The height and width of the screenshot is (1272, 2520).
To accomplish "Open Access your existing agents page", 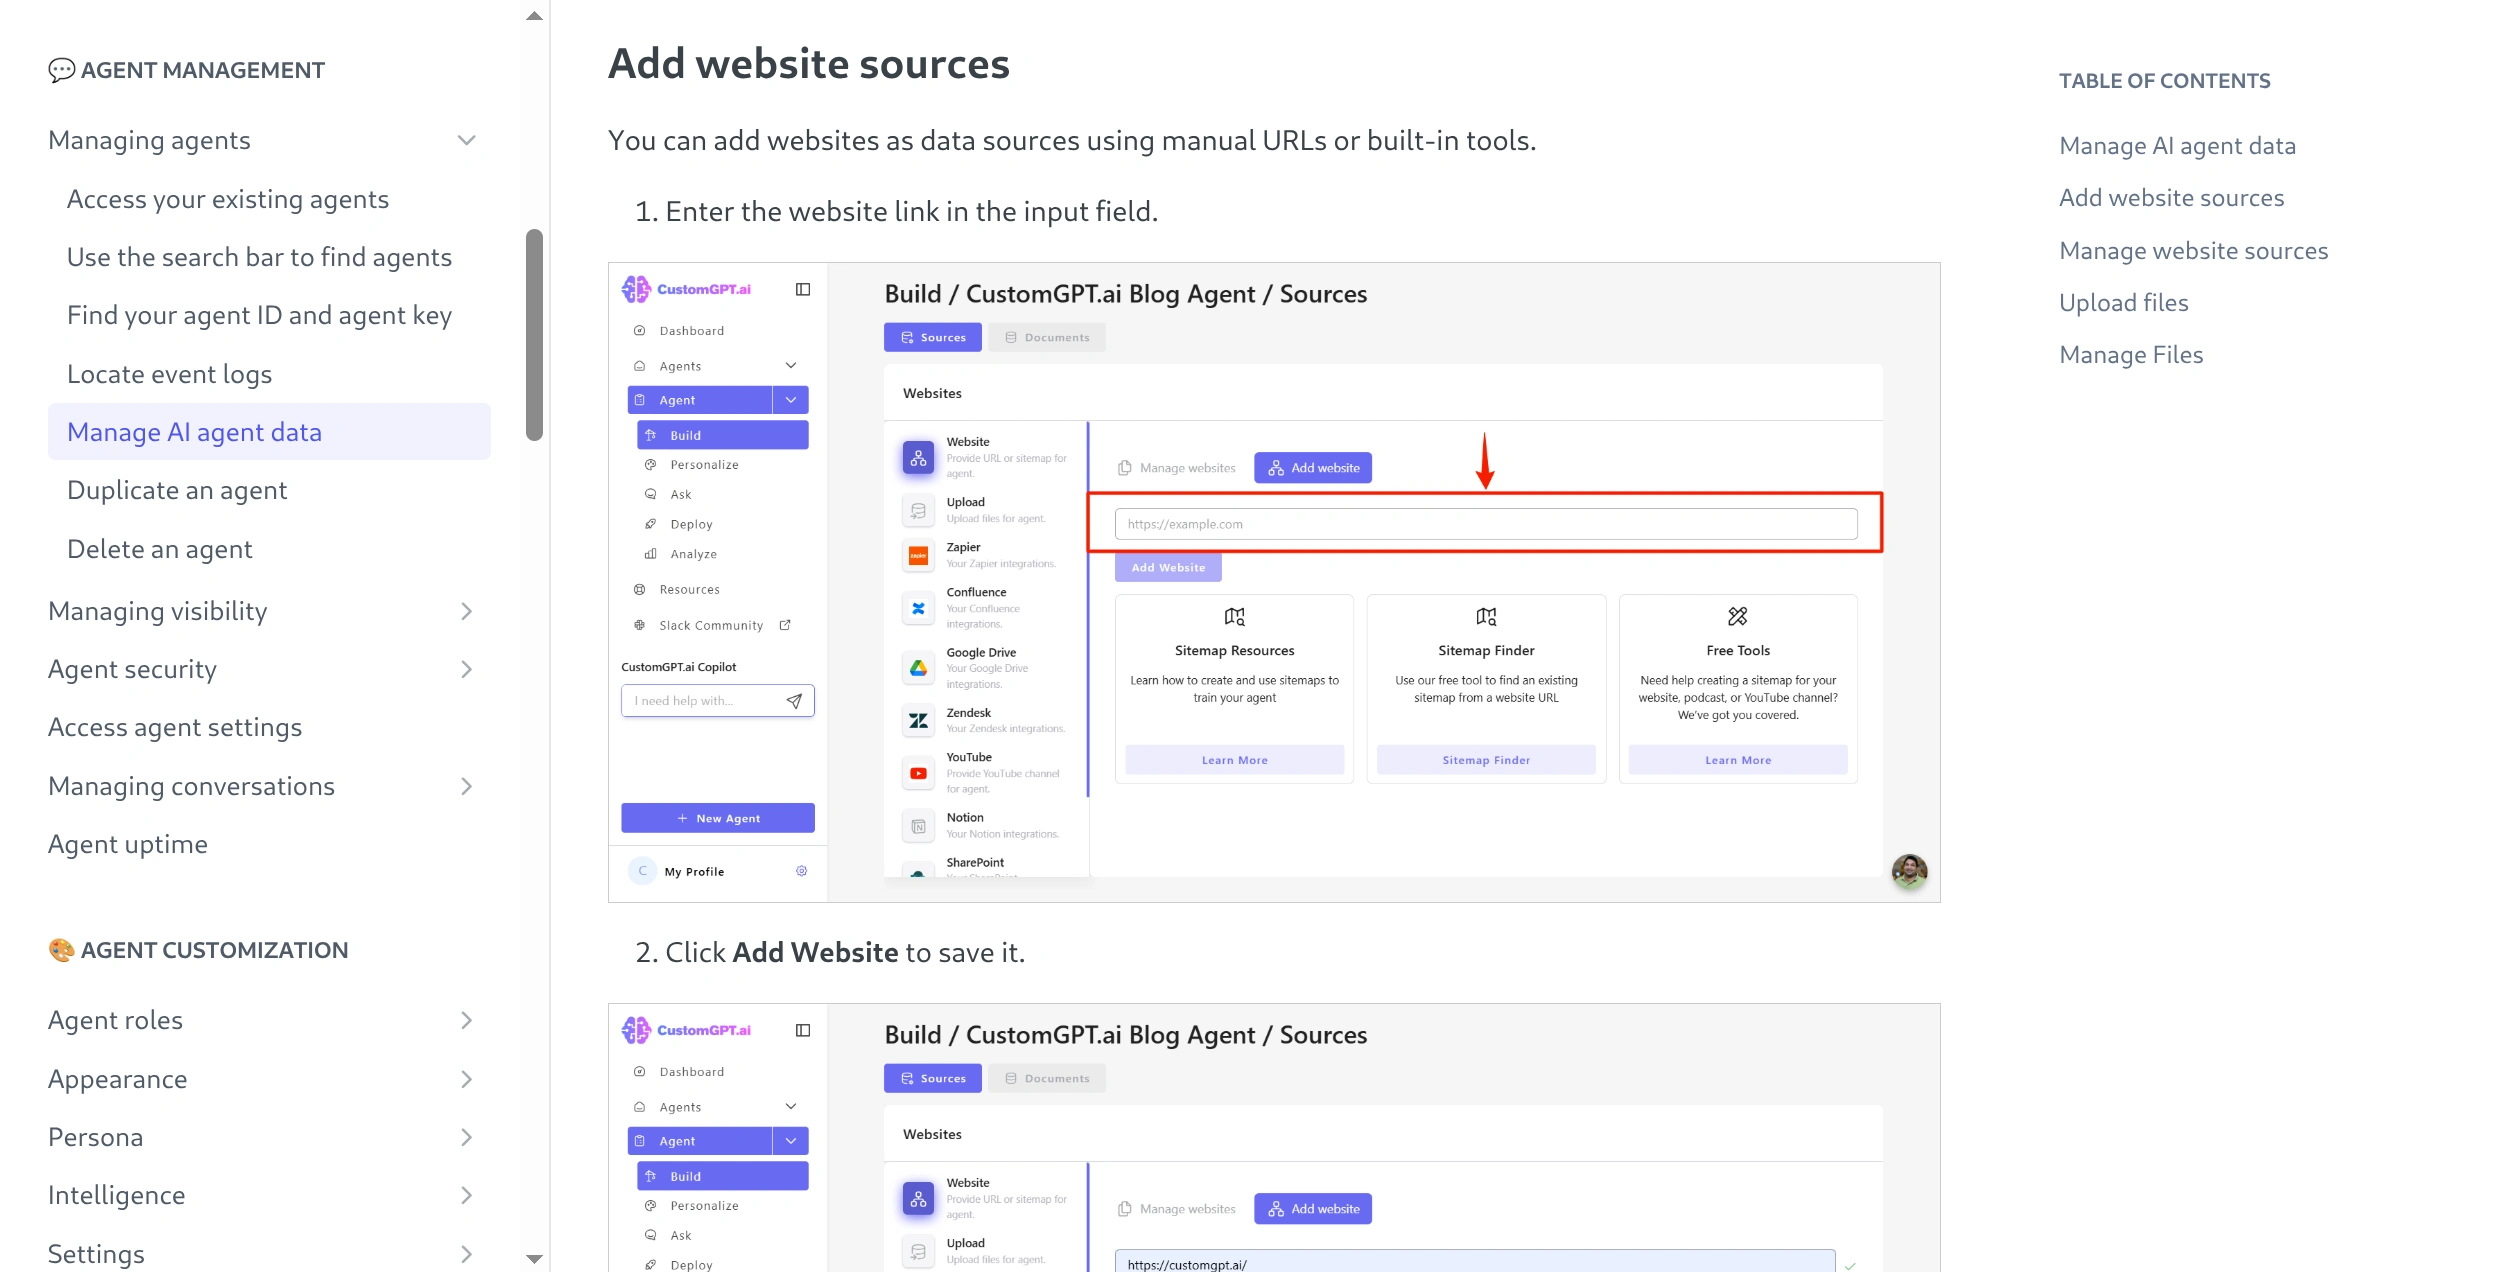I will 228,199.
